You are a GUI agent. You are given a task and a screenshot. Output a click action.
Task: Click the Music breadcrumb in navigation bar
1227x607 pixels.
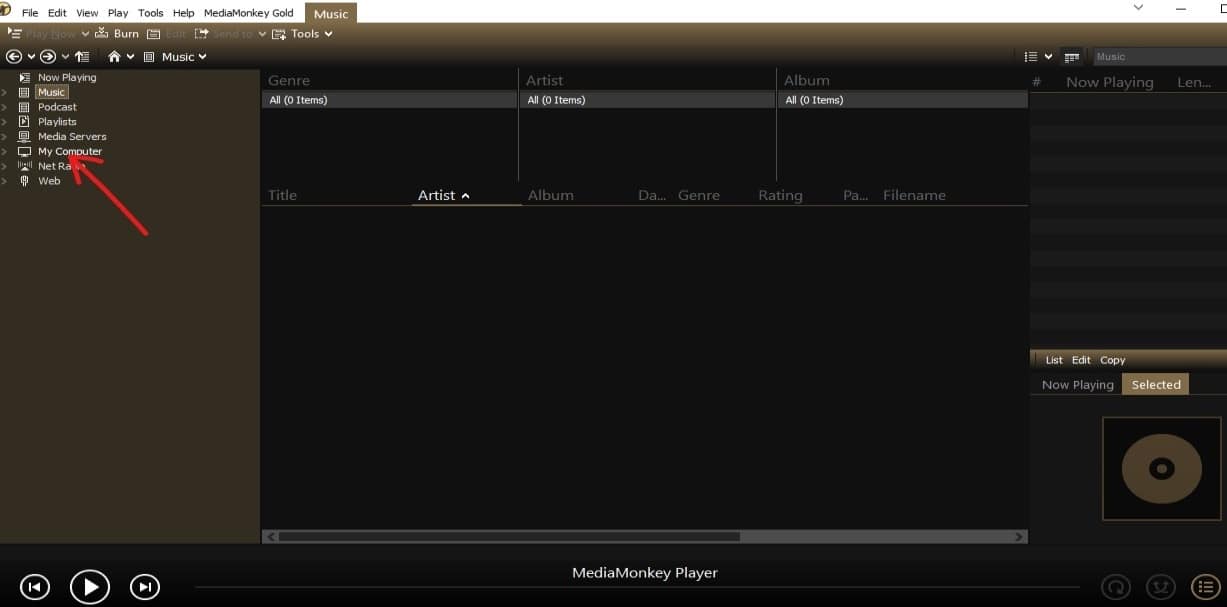click(178, 57)
